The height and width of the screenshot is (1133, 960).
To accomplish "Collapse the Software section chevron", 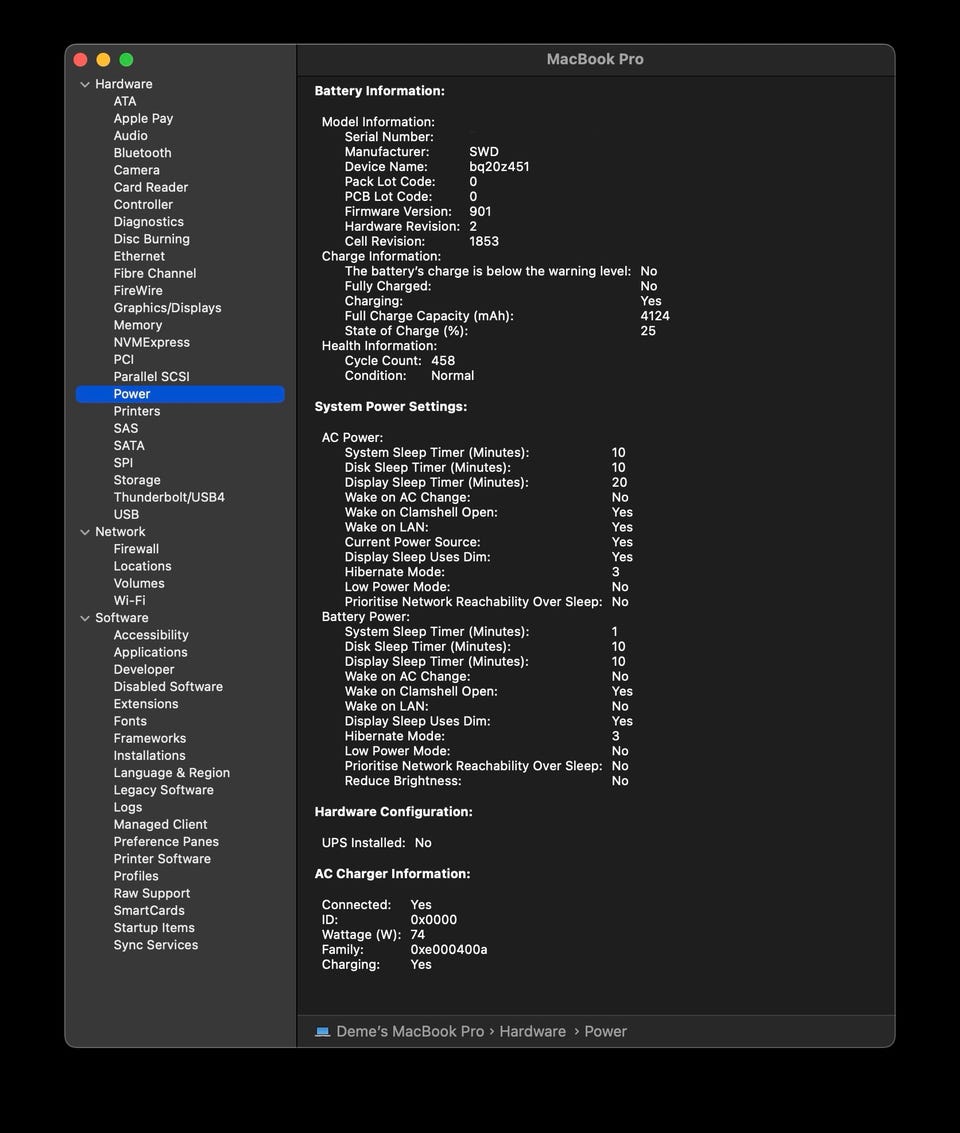I will (85, 618).
